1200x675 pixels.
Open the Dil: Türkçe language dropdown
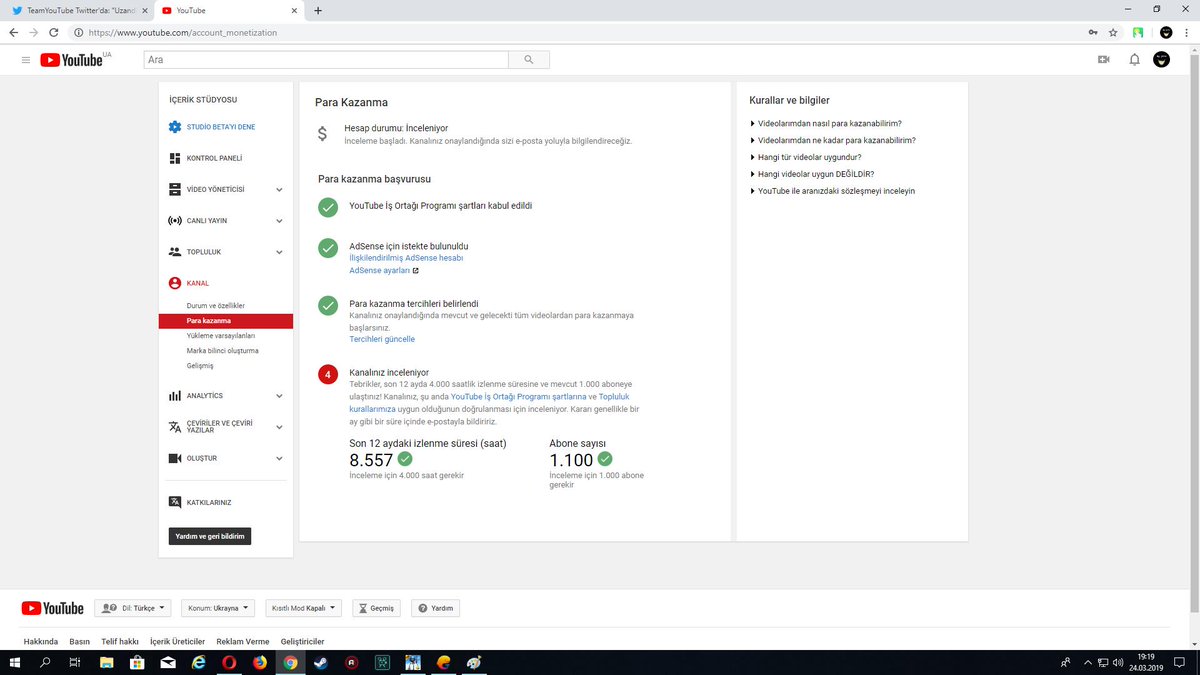(133, 608)
